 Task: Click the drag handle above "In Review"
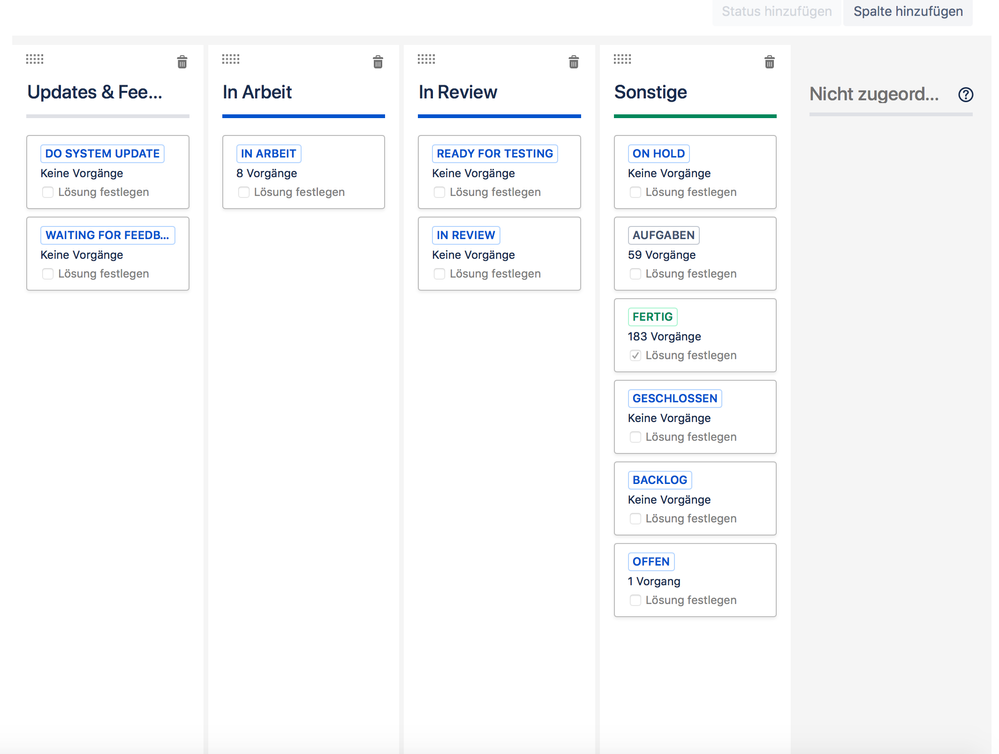pyautogui.click(x=426, y=58)
